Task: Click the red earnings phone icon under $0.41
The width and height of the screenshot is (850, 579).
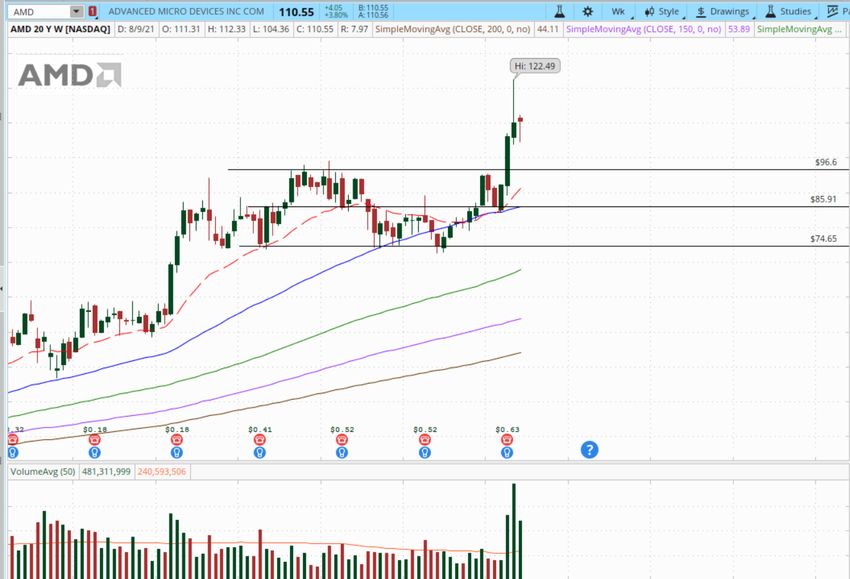Action: point(260,440)
